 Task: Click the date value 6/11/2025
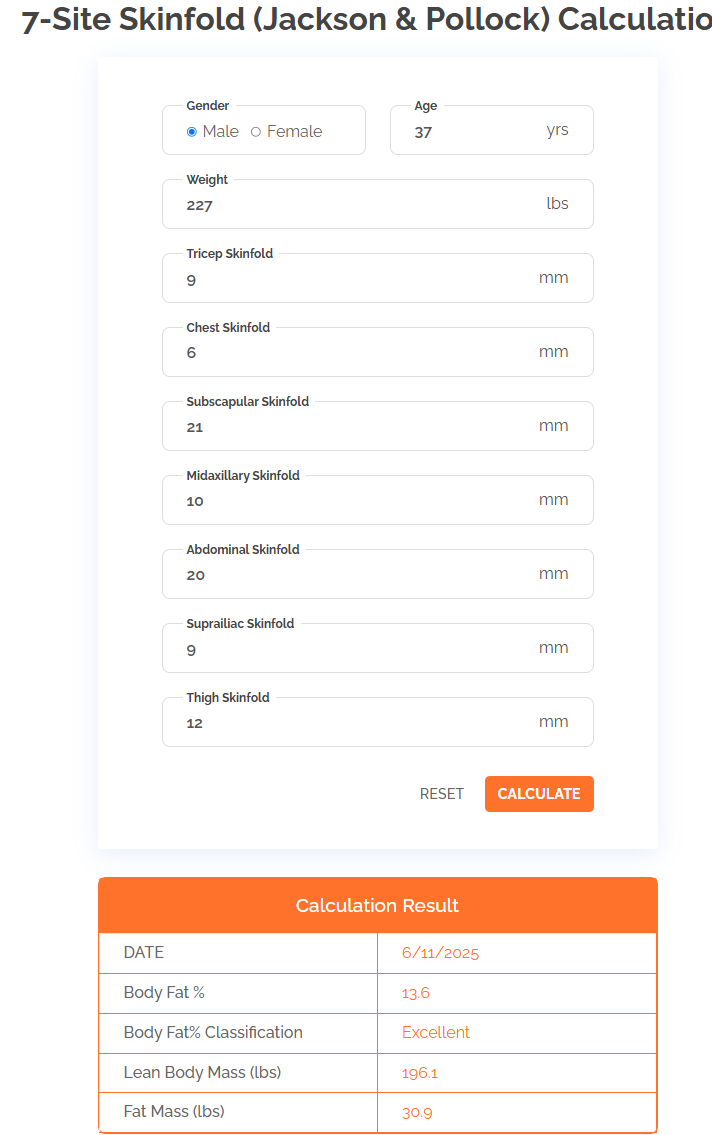[x=440, y=953]
